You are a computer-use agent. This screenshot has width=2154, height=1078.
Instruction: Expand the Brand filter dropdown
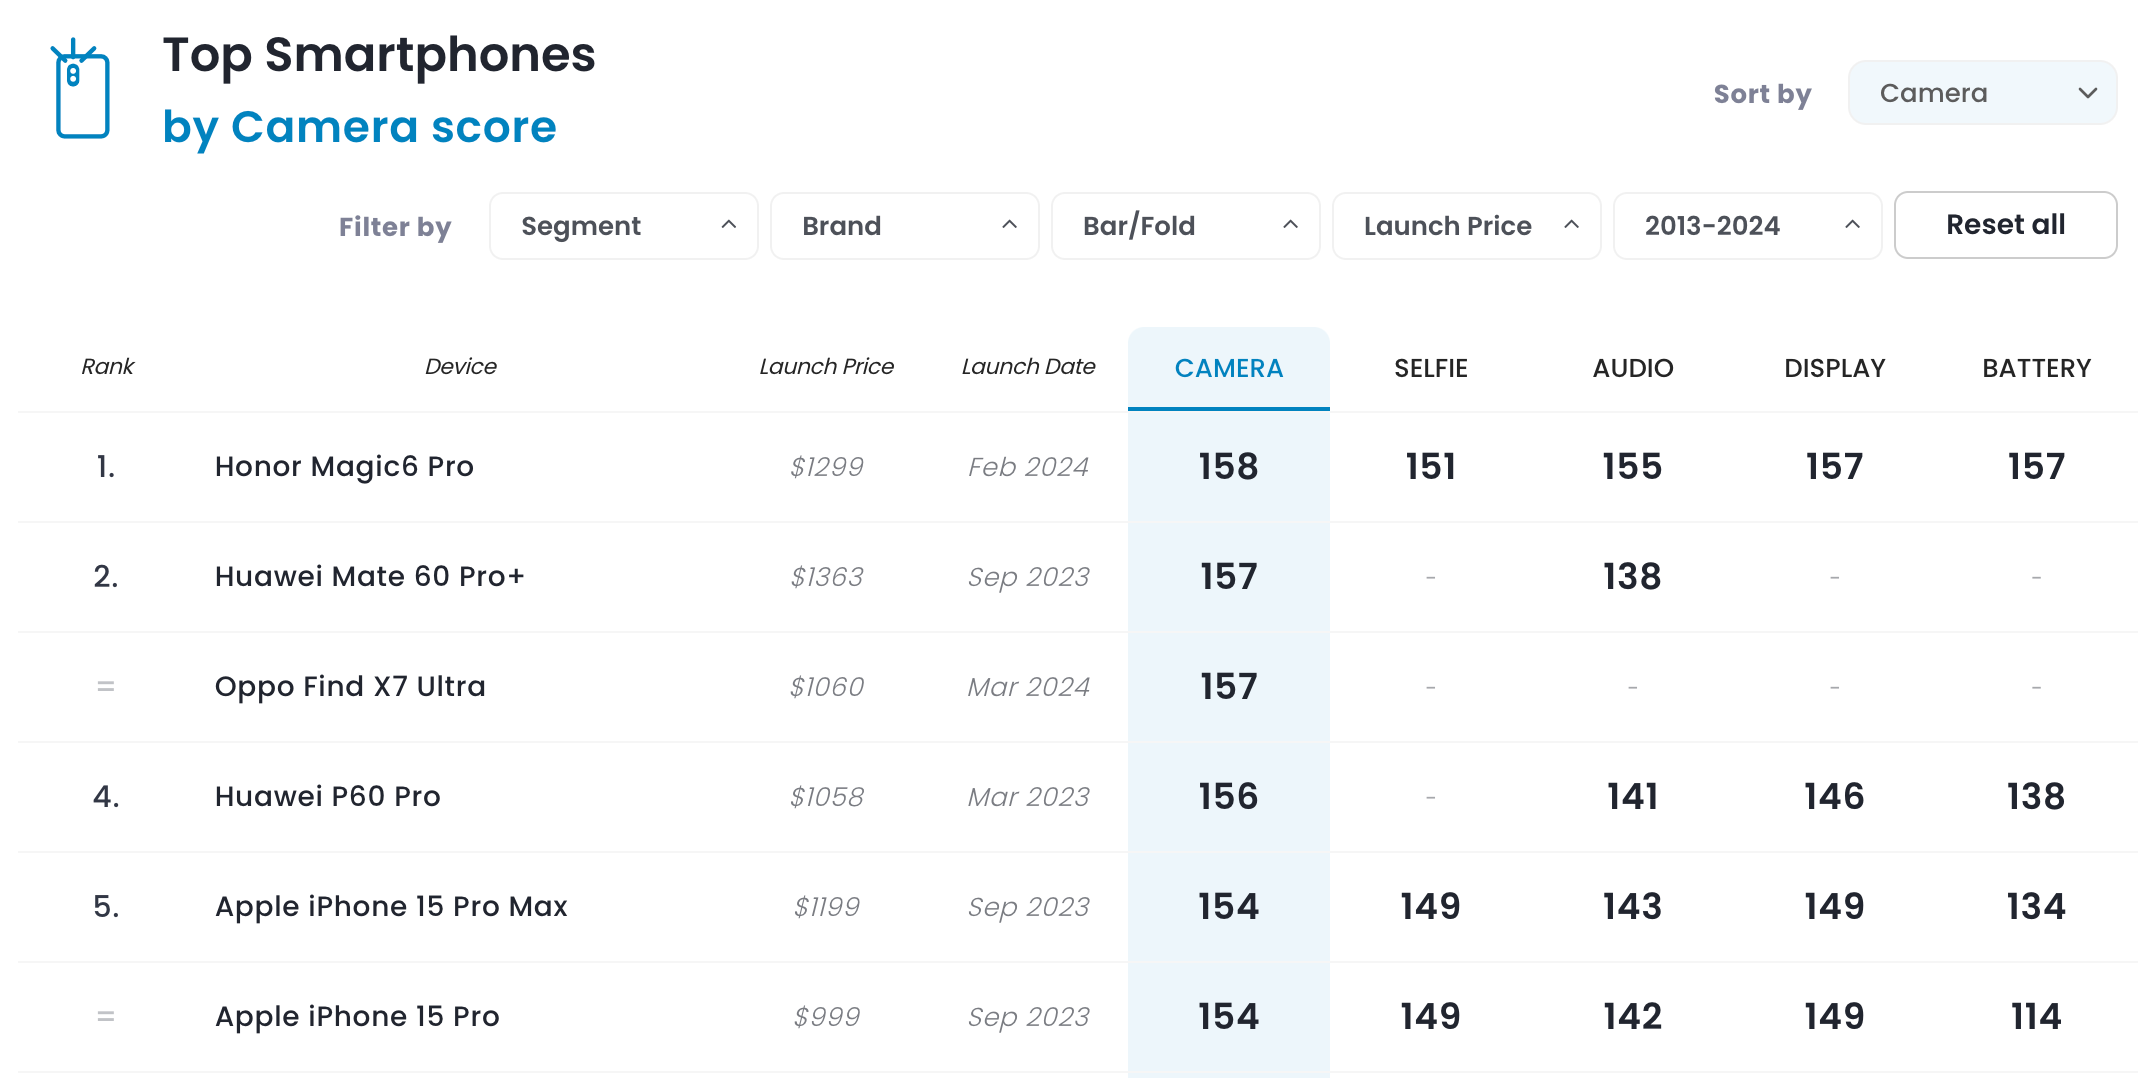(x=905, y=226)
